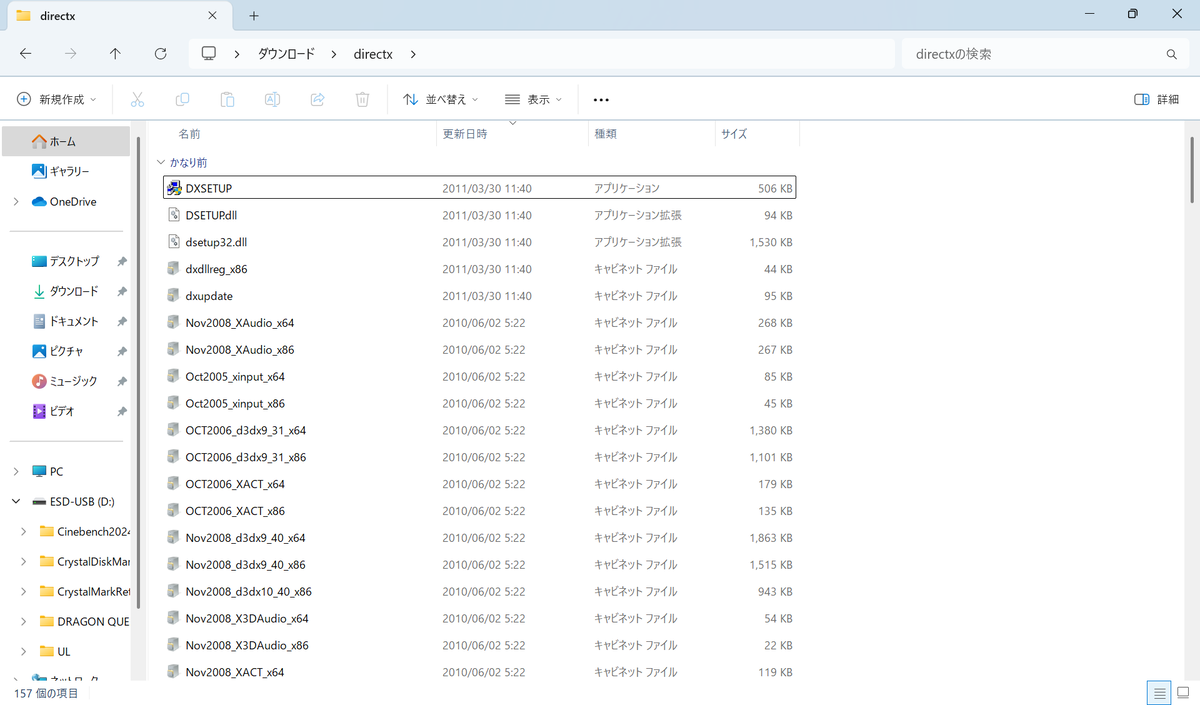The width and height of the screenshot is (1200, 705).
Task: Open ホーム in the sidebar
Action: click(x=65, y=141)
